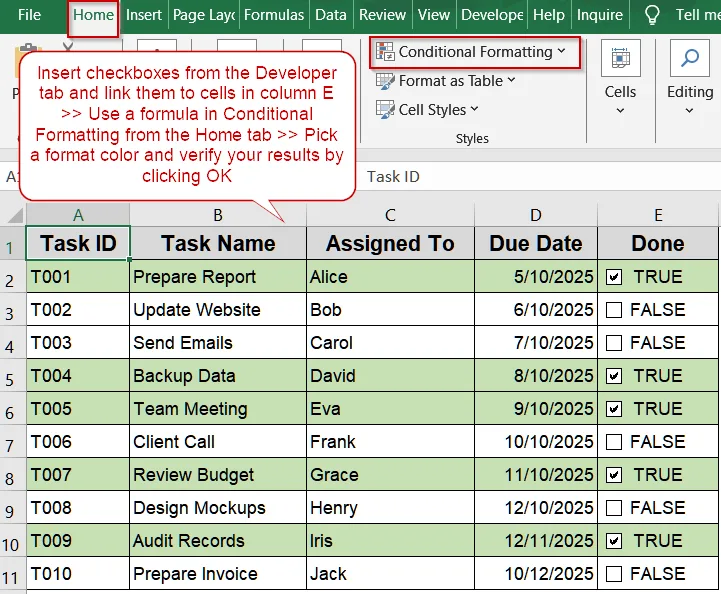
Task: Click the formula bar showing Task ID
Action: pyautogui.click(x=538, y=177)
